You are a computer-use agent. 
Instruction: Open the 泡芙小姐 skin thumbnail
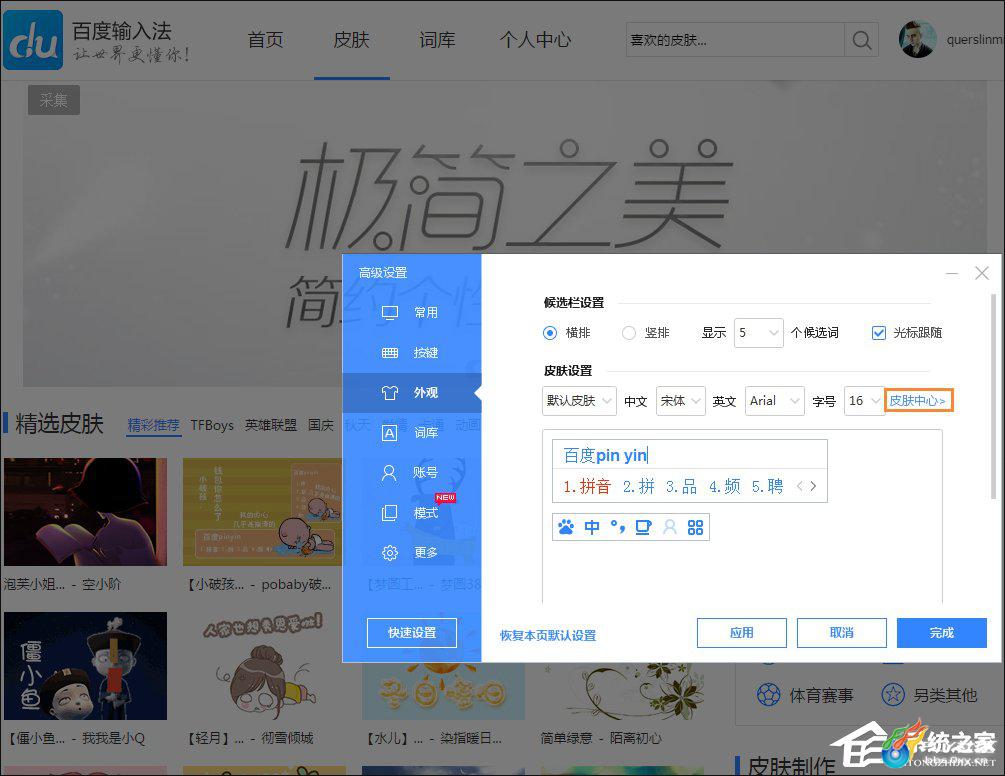(85, 512)
